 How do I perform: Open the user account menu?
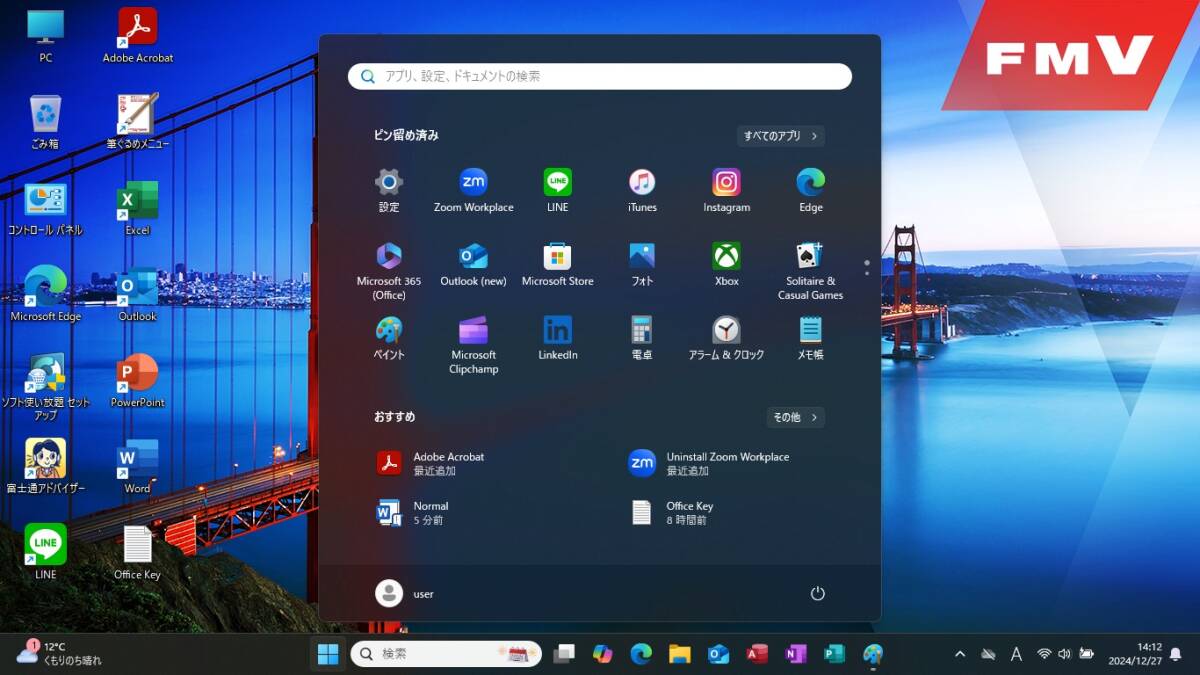tap(405, 593)
